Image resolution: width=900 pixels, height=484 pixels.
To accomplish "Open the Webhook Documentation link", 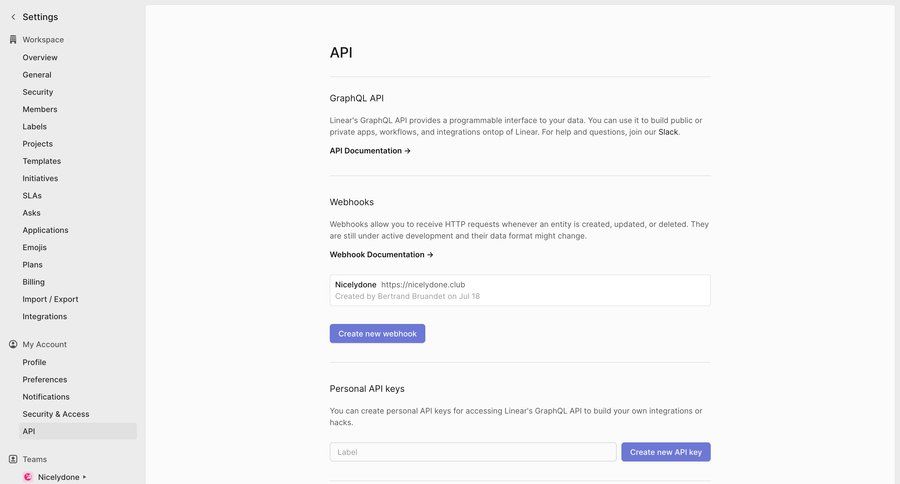I will [381, 254].
